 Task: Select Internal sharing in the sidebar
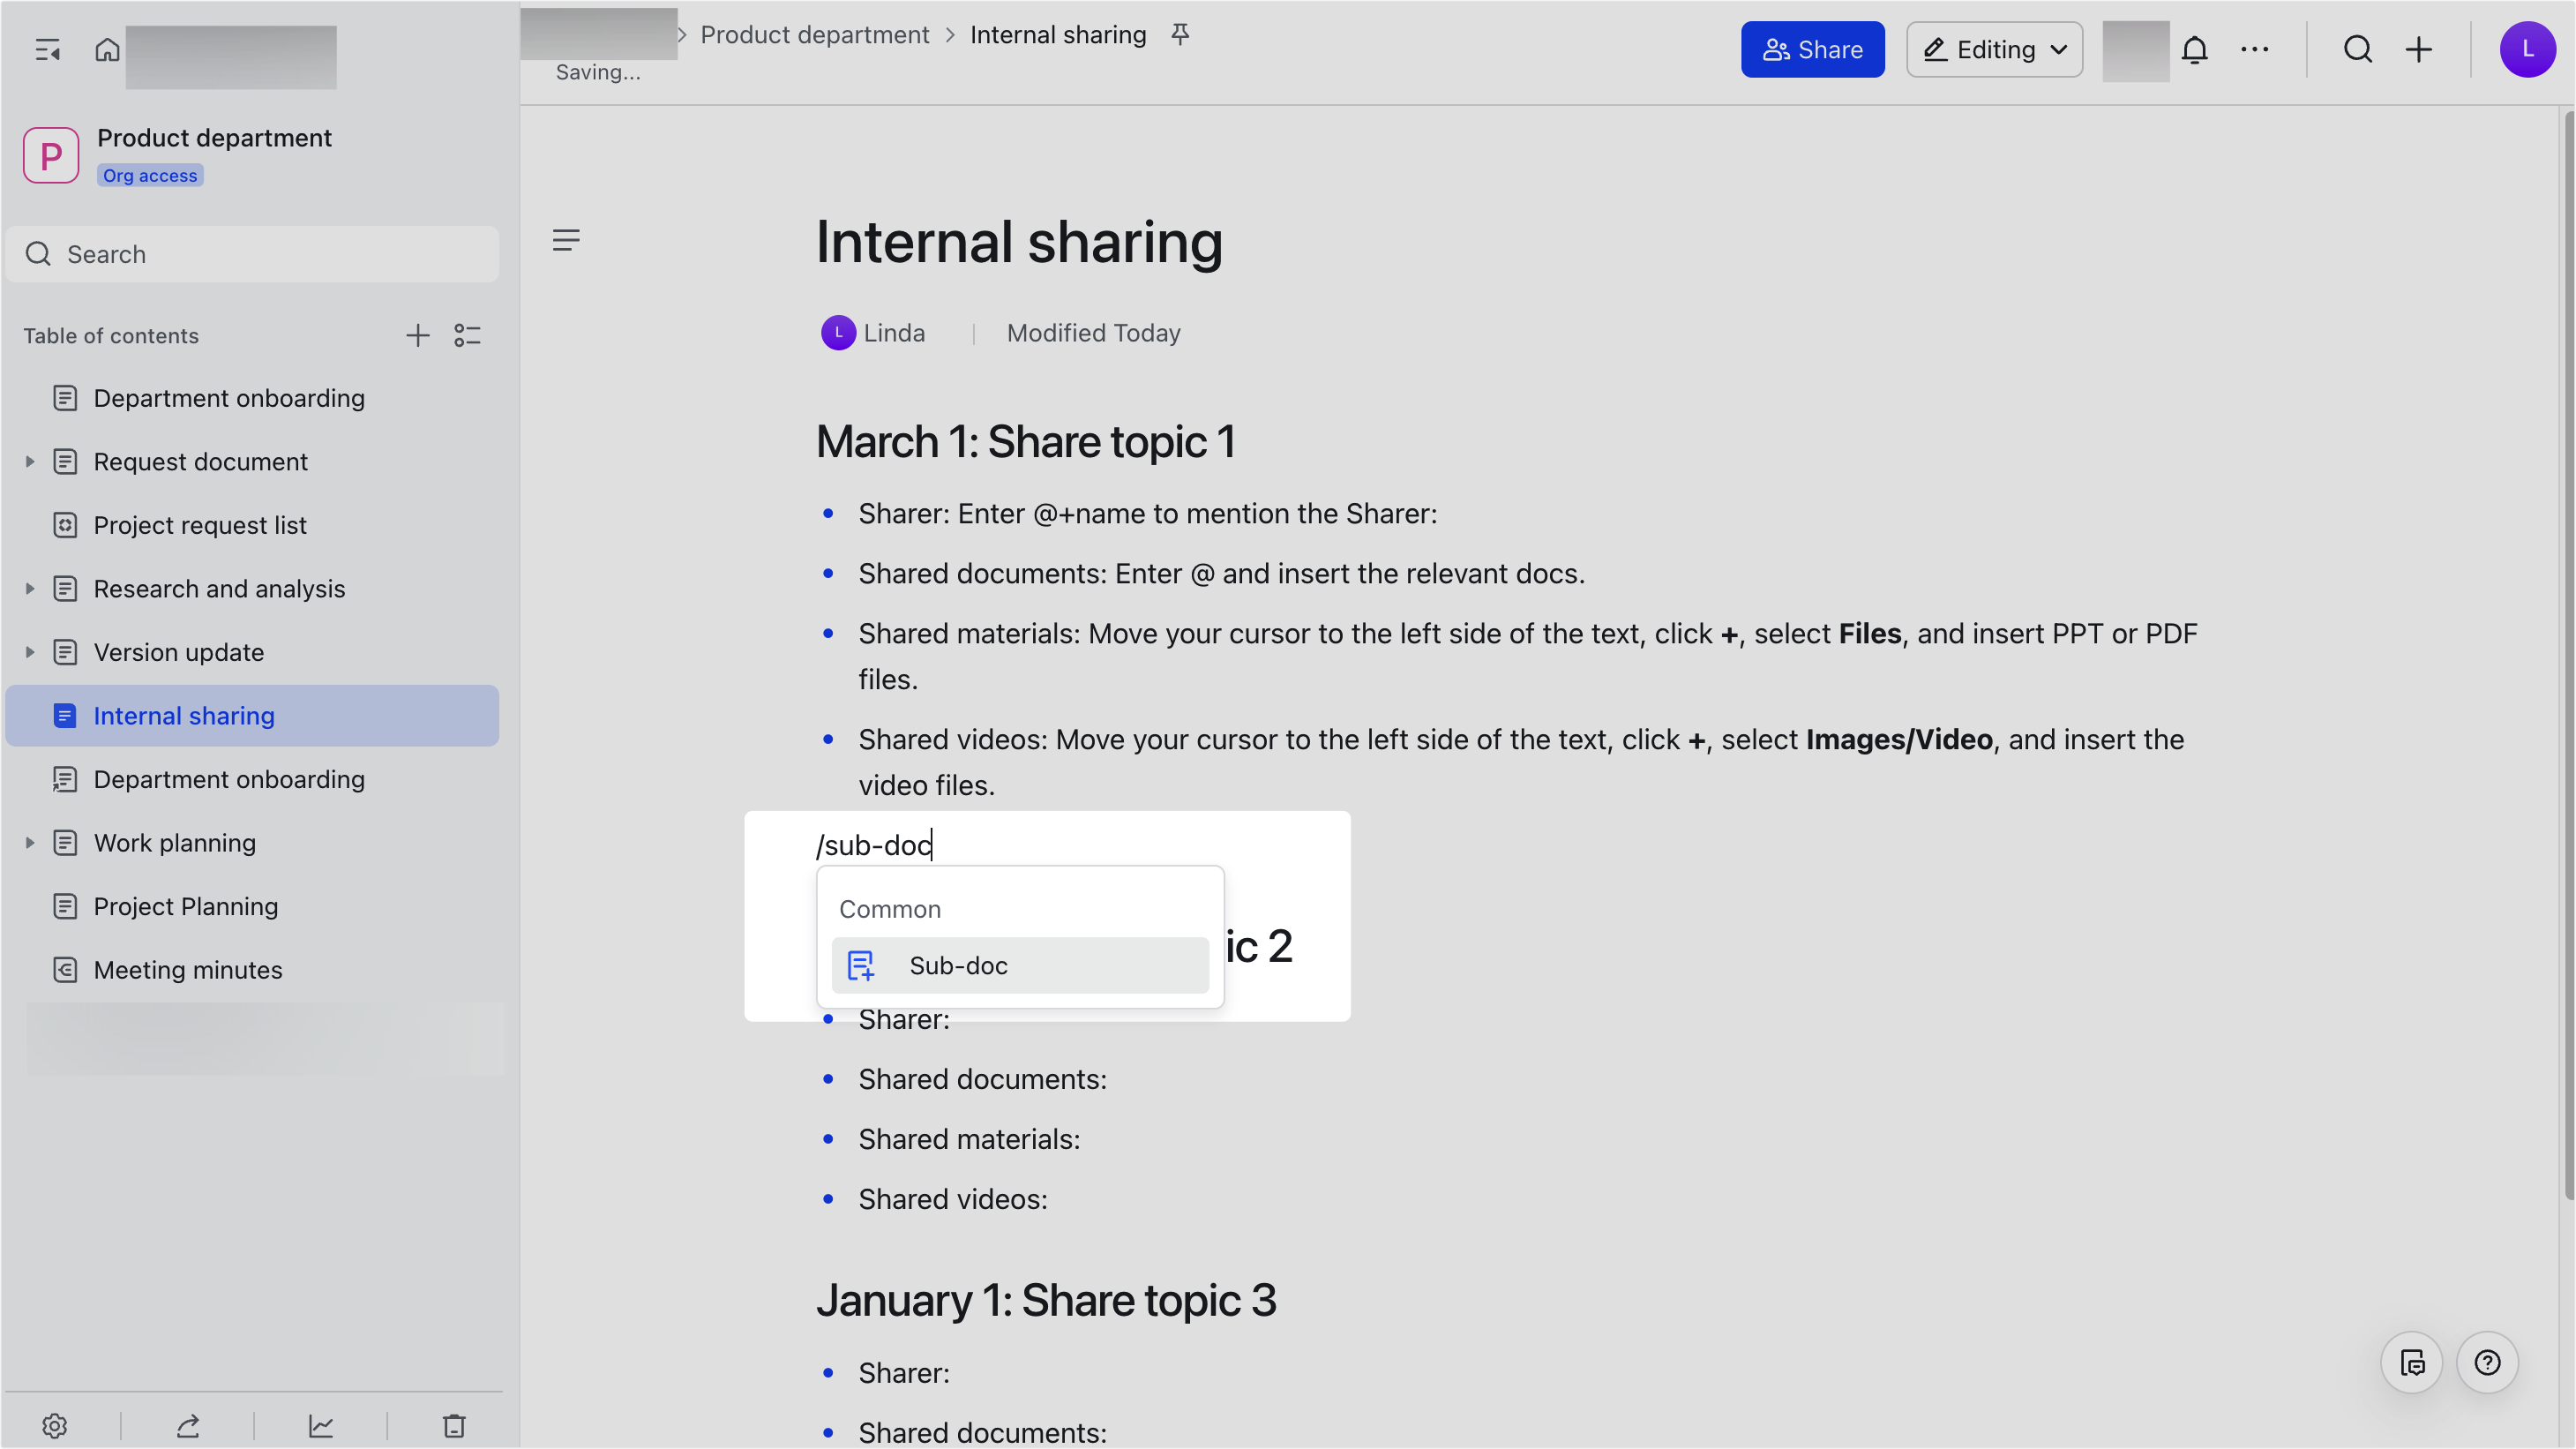[x=252, y=715]
